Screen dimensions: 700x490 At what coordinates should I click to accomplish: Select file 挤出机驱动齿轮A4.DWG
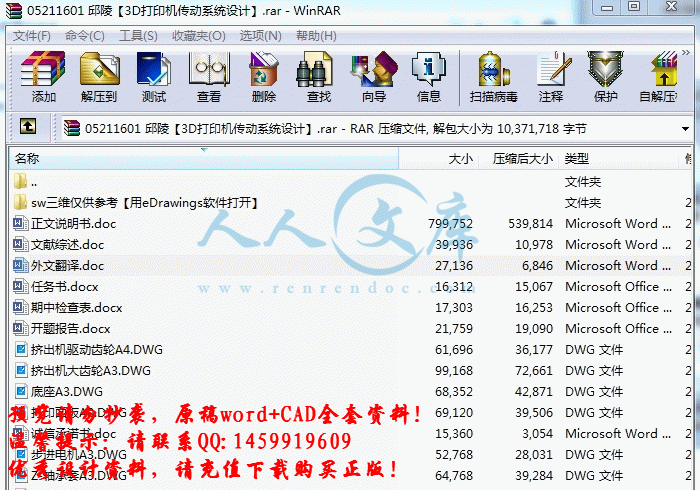[350, 349]
